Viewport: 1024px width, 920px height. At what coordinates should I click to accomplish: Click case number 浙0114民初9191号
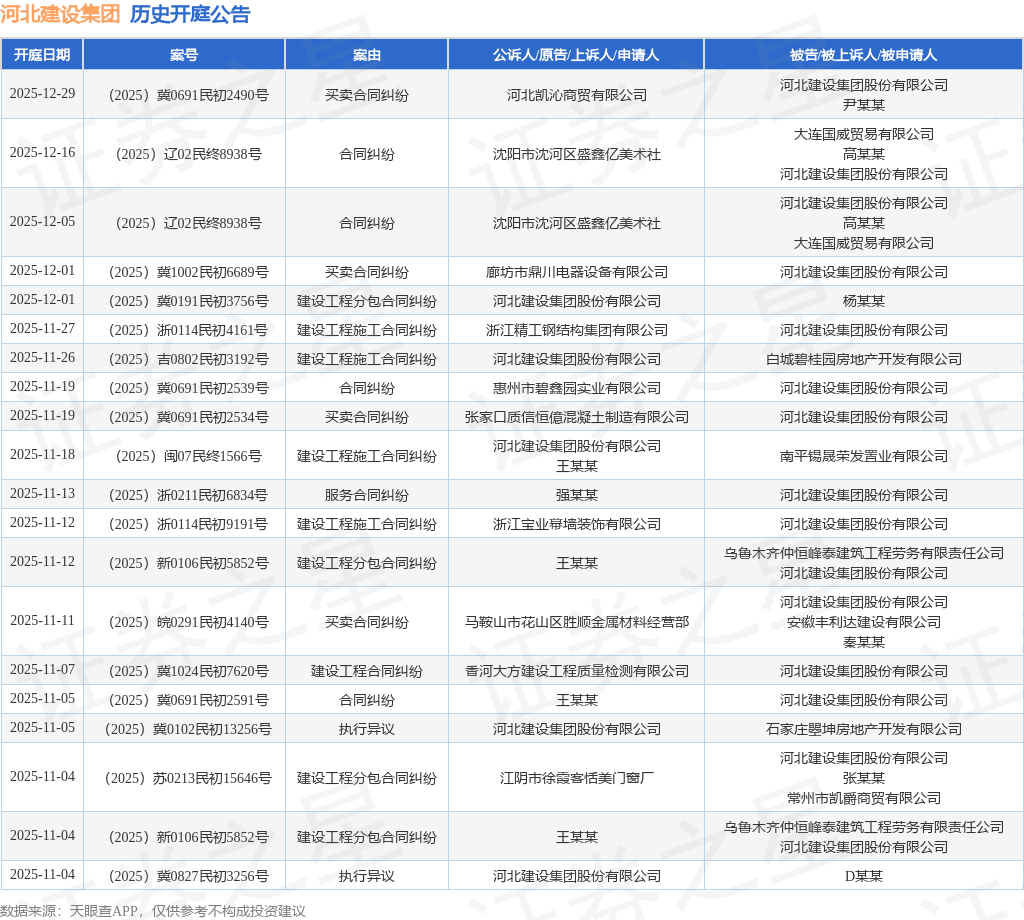(189, 524)
